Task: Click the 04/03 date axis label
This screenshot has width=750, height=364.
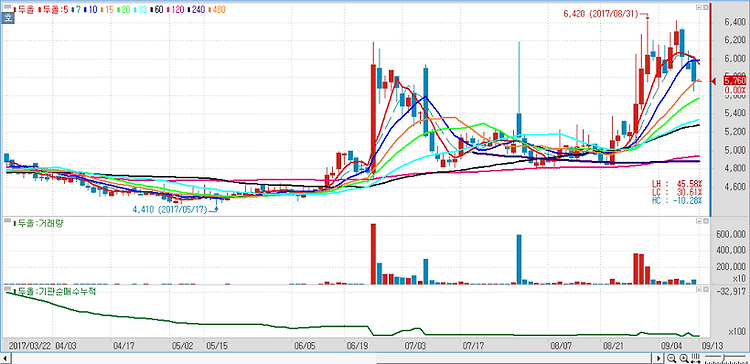Action: [65, 345]
